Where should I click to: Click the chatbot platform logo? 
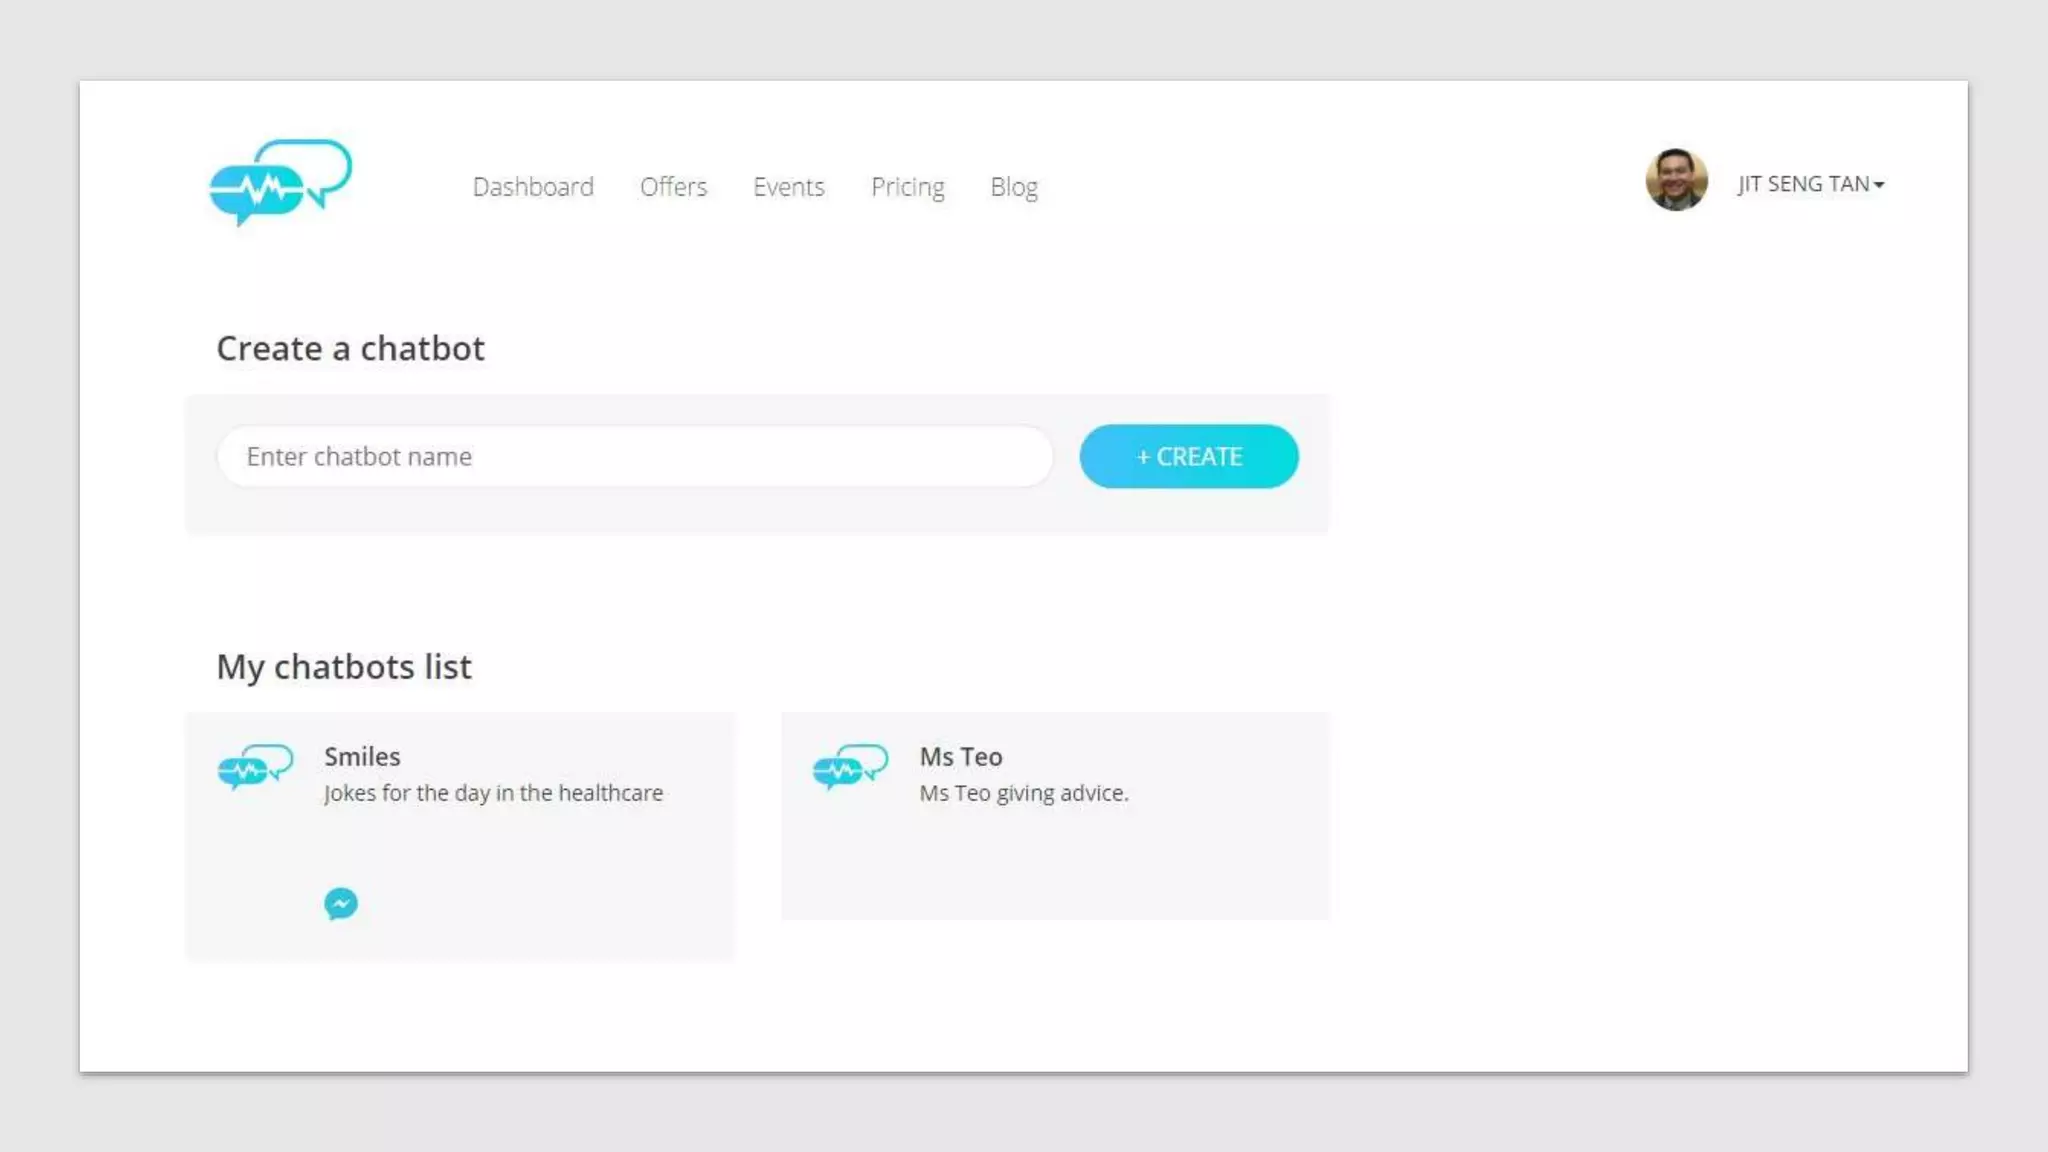tap(280, 182)
